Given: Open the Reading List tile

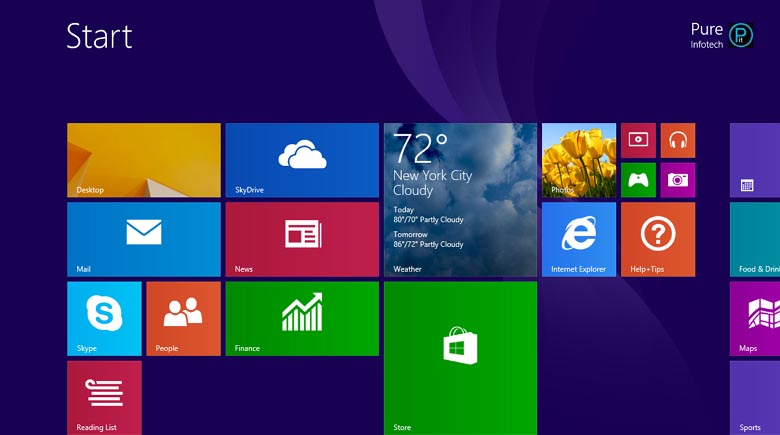Looking at the screenshot, I should (104, 398).
